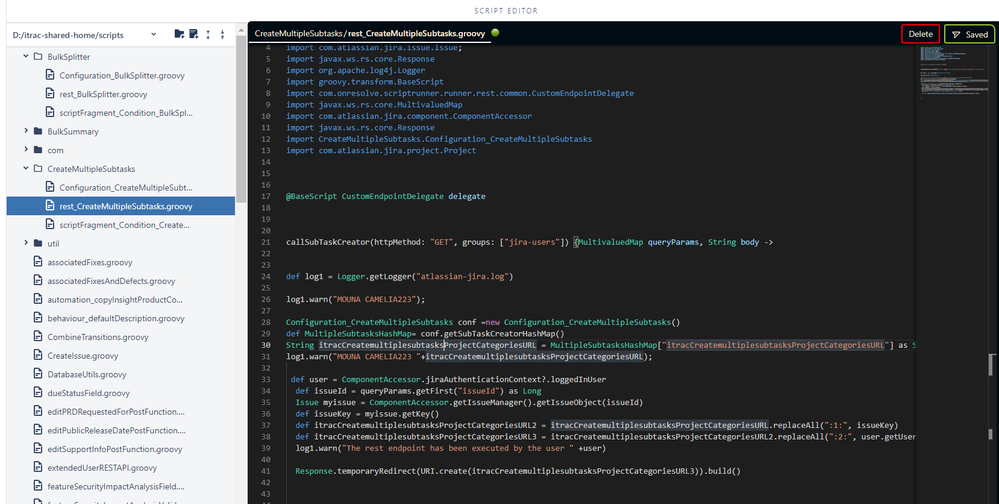The image size is (999, 504).
Task: Click file icon of extendedUserRESTAPI.groovy
Action: (38, 468)
